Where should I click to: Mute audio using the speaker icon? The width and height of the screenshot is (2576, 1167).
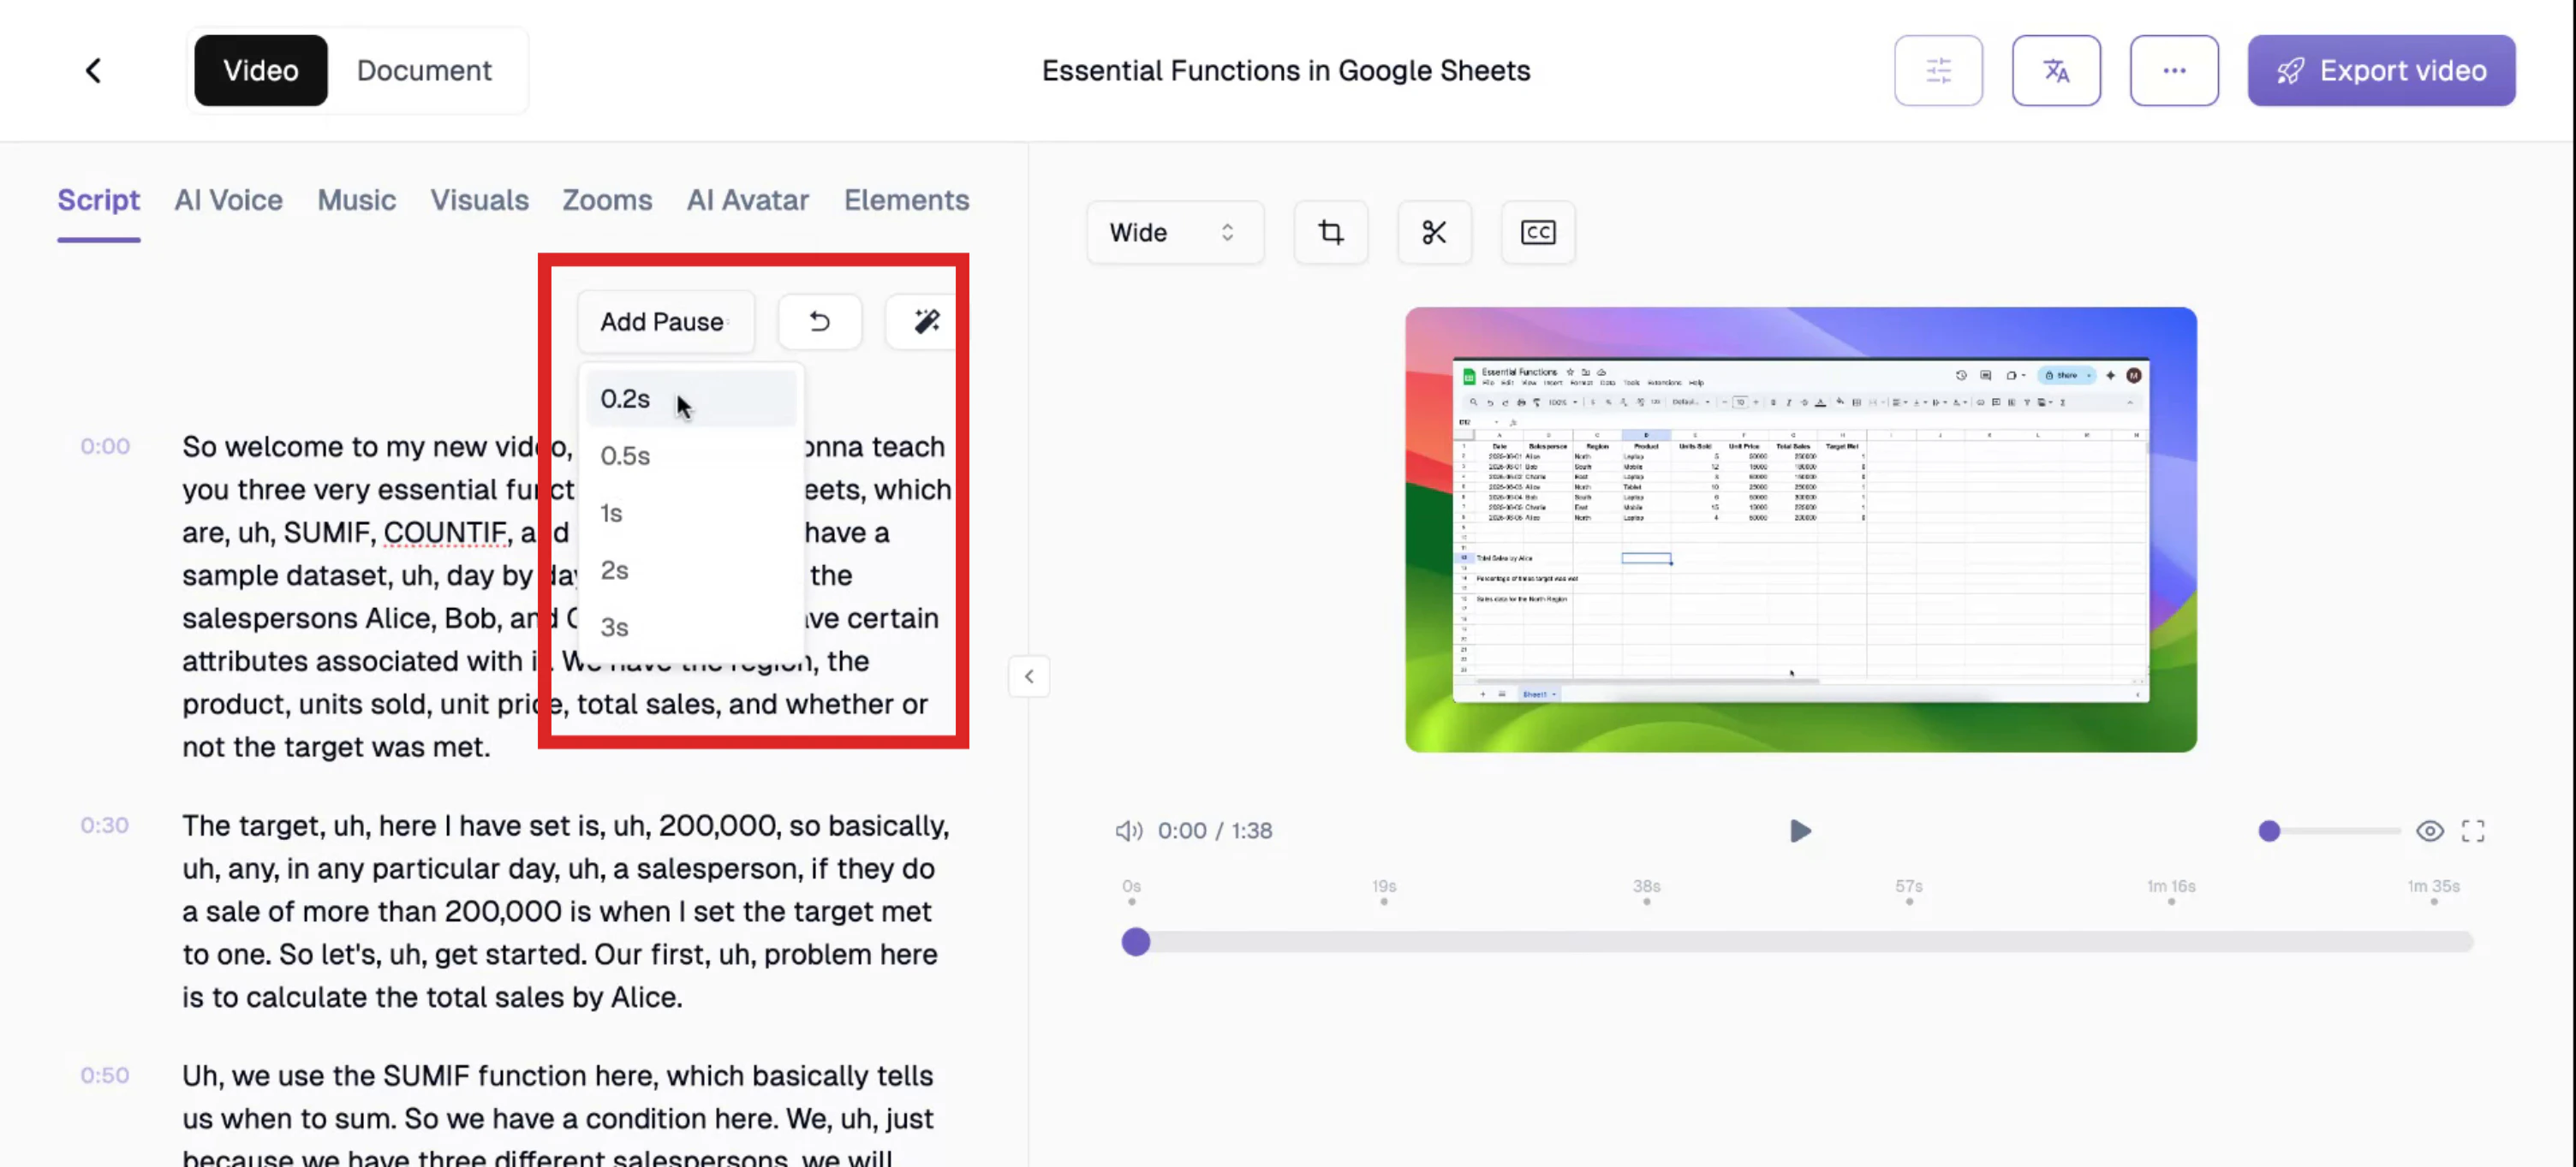(x=1128, y=830)
